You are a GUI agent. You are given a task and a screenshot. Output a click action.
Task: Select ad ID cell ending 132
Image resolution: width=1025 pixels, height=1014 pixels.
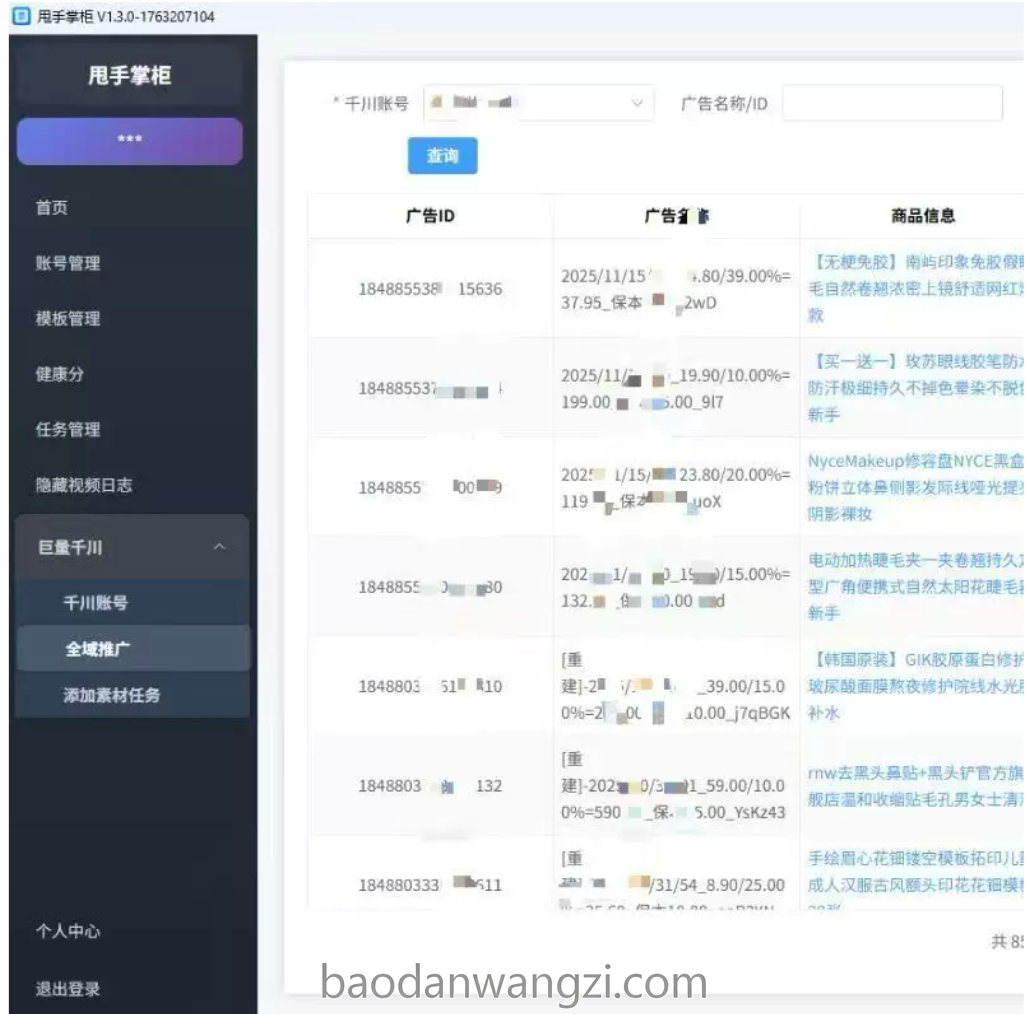click(430, 786)
